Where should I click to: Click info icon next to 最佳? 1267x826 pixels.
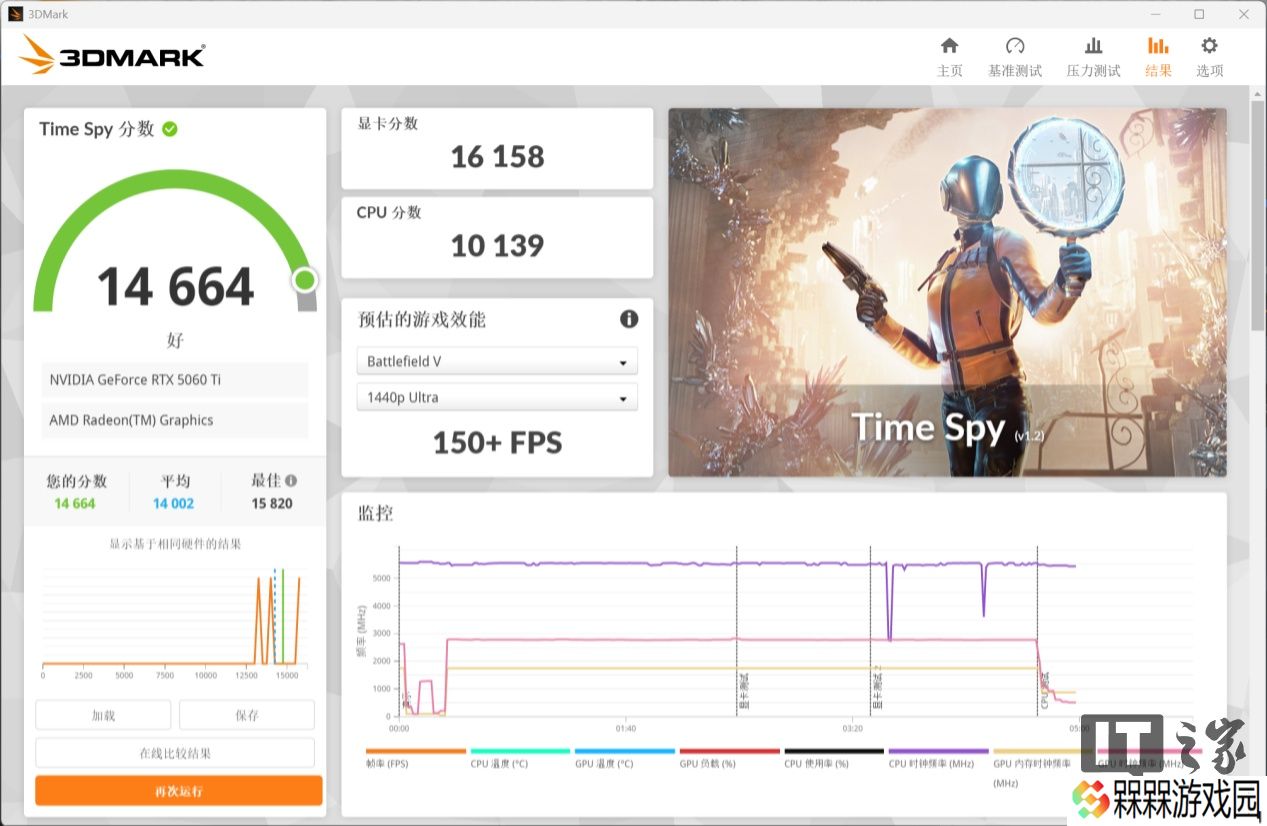click(x=291, y=480)
